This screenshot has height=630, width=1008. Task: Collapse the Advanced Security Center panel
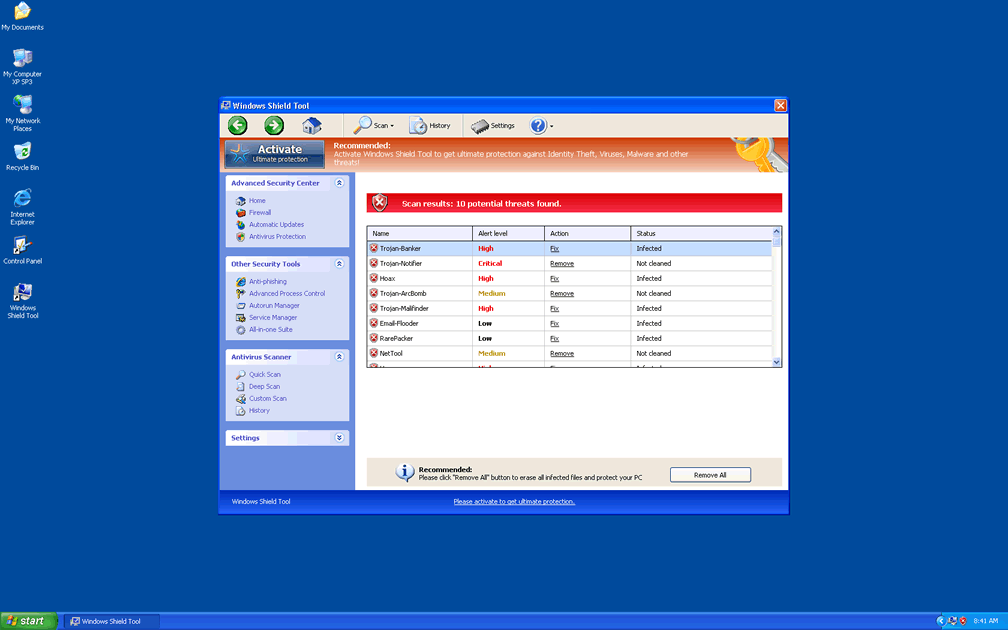point(339,183)
